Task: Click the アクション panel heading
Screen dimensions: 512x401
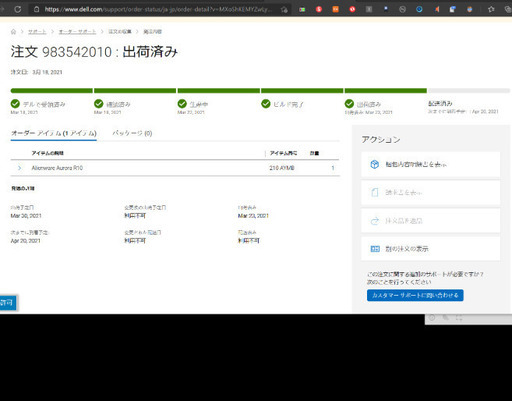Action: coord(381,139)
